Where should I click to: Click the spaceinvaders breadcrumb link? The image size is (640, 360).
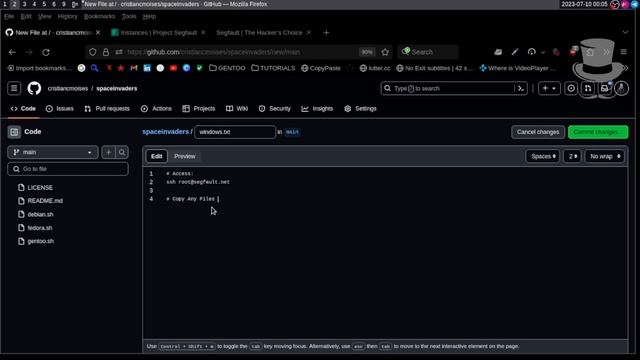coord(165,132)
